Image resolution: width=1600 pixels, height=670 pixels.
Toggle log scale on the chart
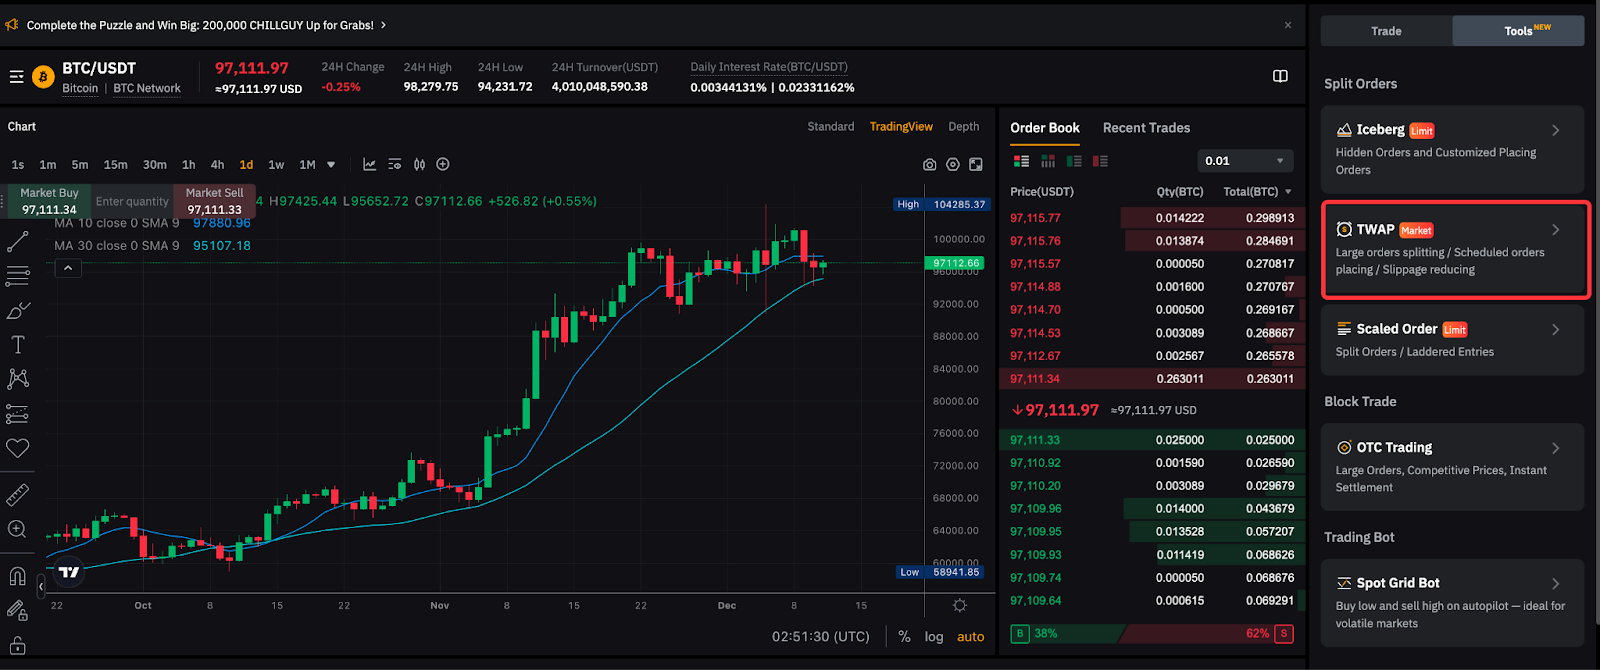(x=933, y=637)
